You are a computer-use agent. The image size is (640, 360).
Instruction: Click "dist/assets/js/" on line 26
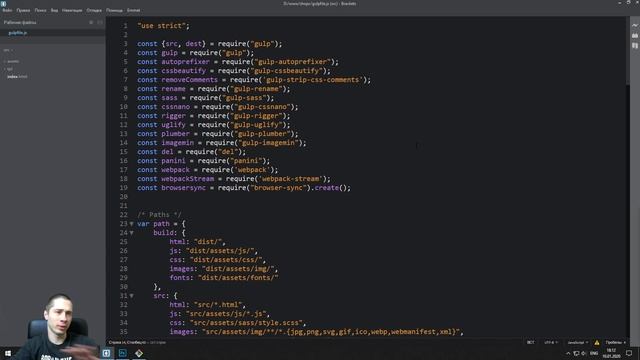(x=220, y=251)
